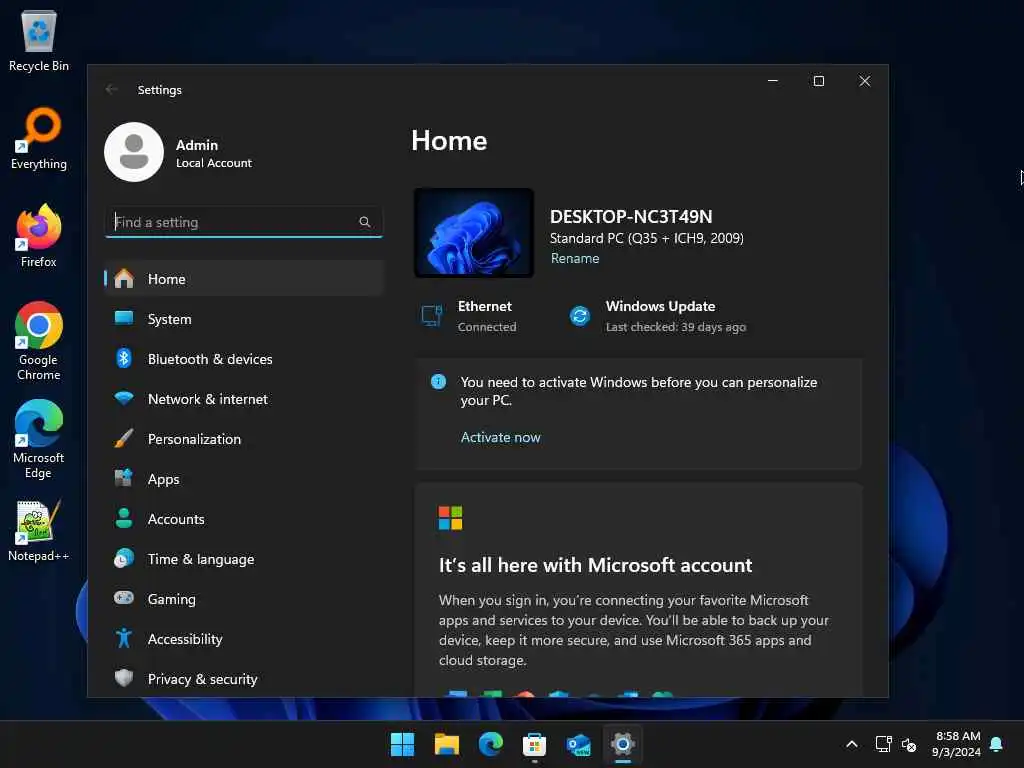1024x768 pixels.
Task: Open Microsoft Store from taskbar
Action: coord(534,744)
